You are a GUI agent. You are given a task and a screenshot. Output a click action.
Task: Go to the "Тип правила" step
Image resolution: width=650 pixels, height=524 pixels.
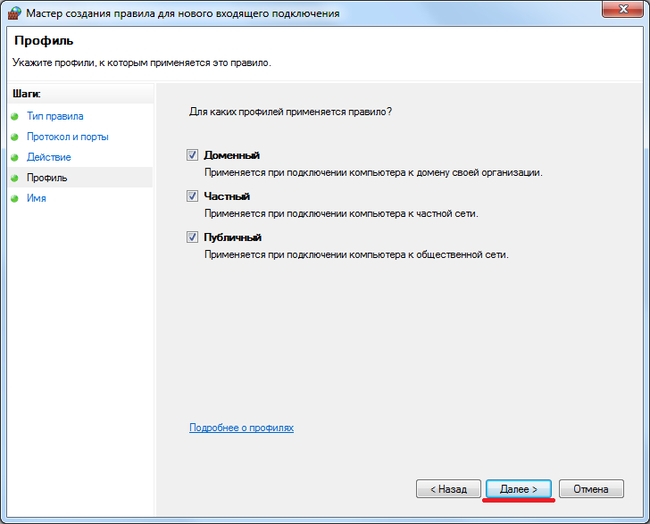[x=55, y=116]
